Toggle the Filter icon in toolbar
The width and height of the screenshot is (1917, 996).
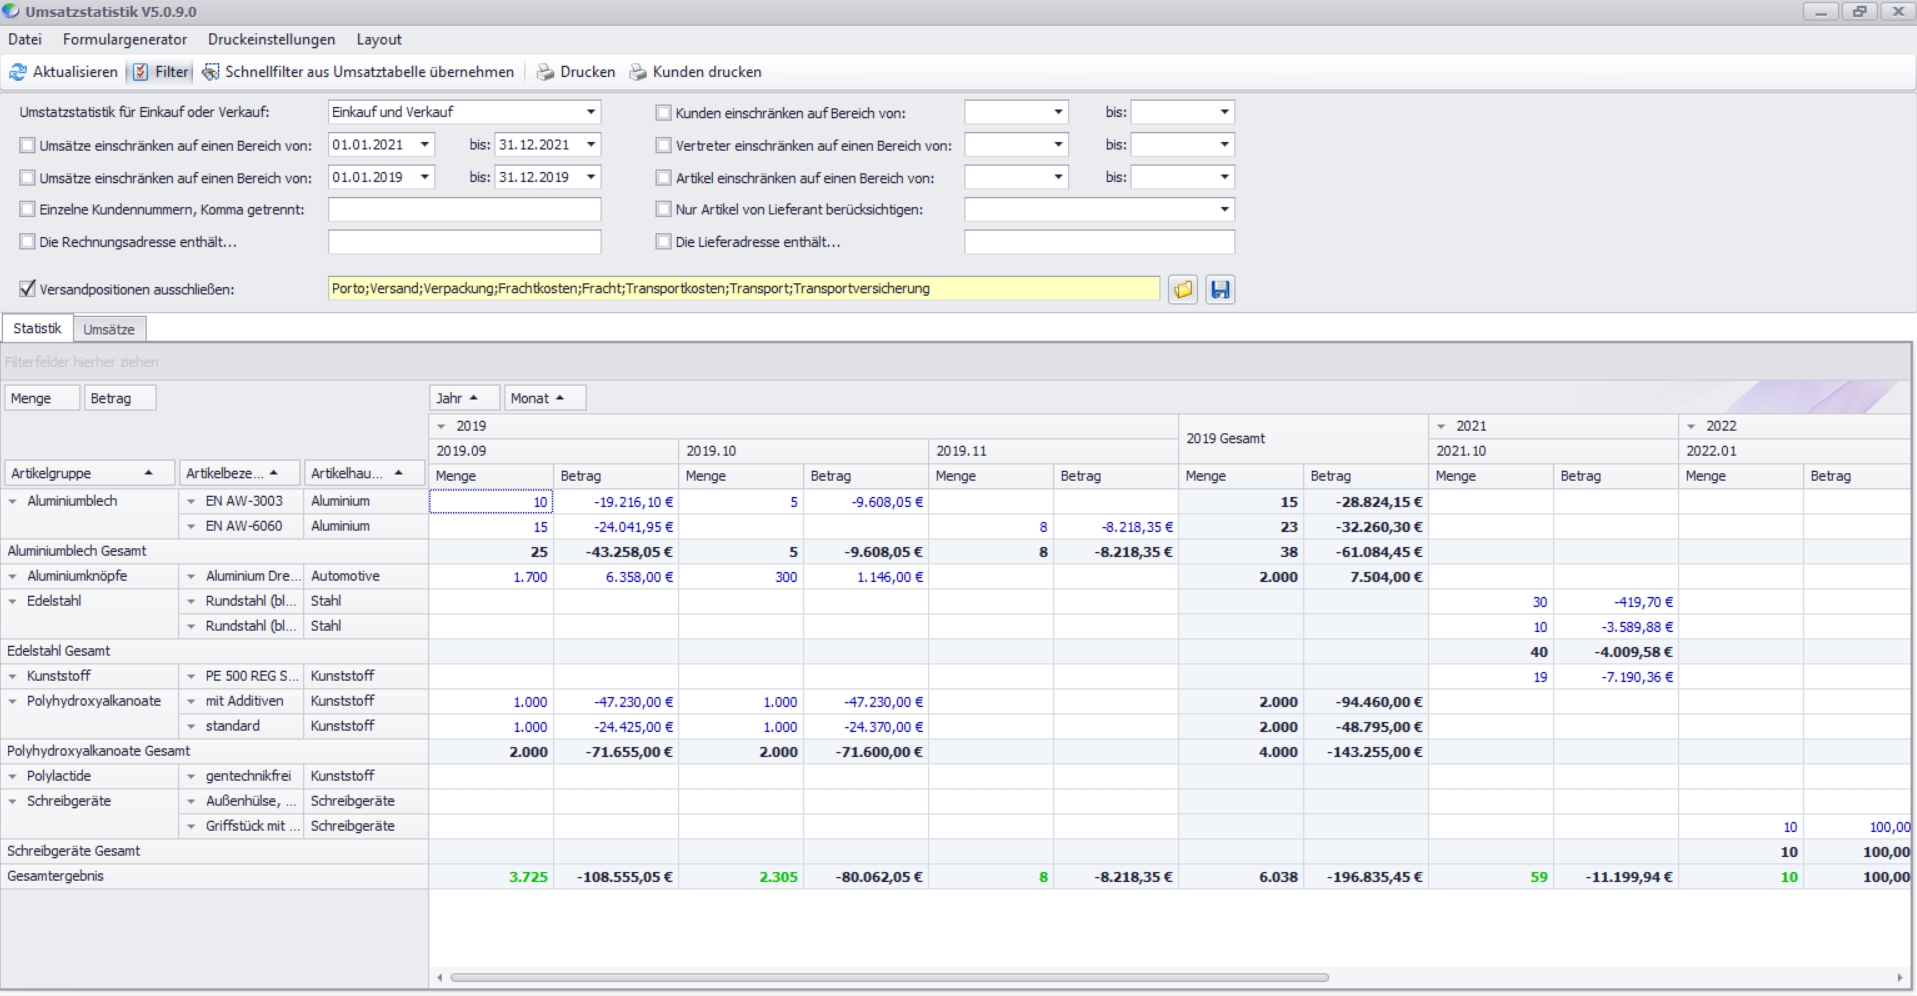(x=141, y=72)
